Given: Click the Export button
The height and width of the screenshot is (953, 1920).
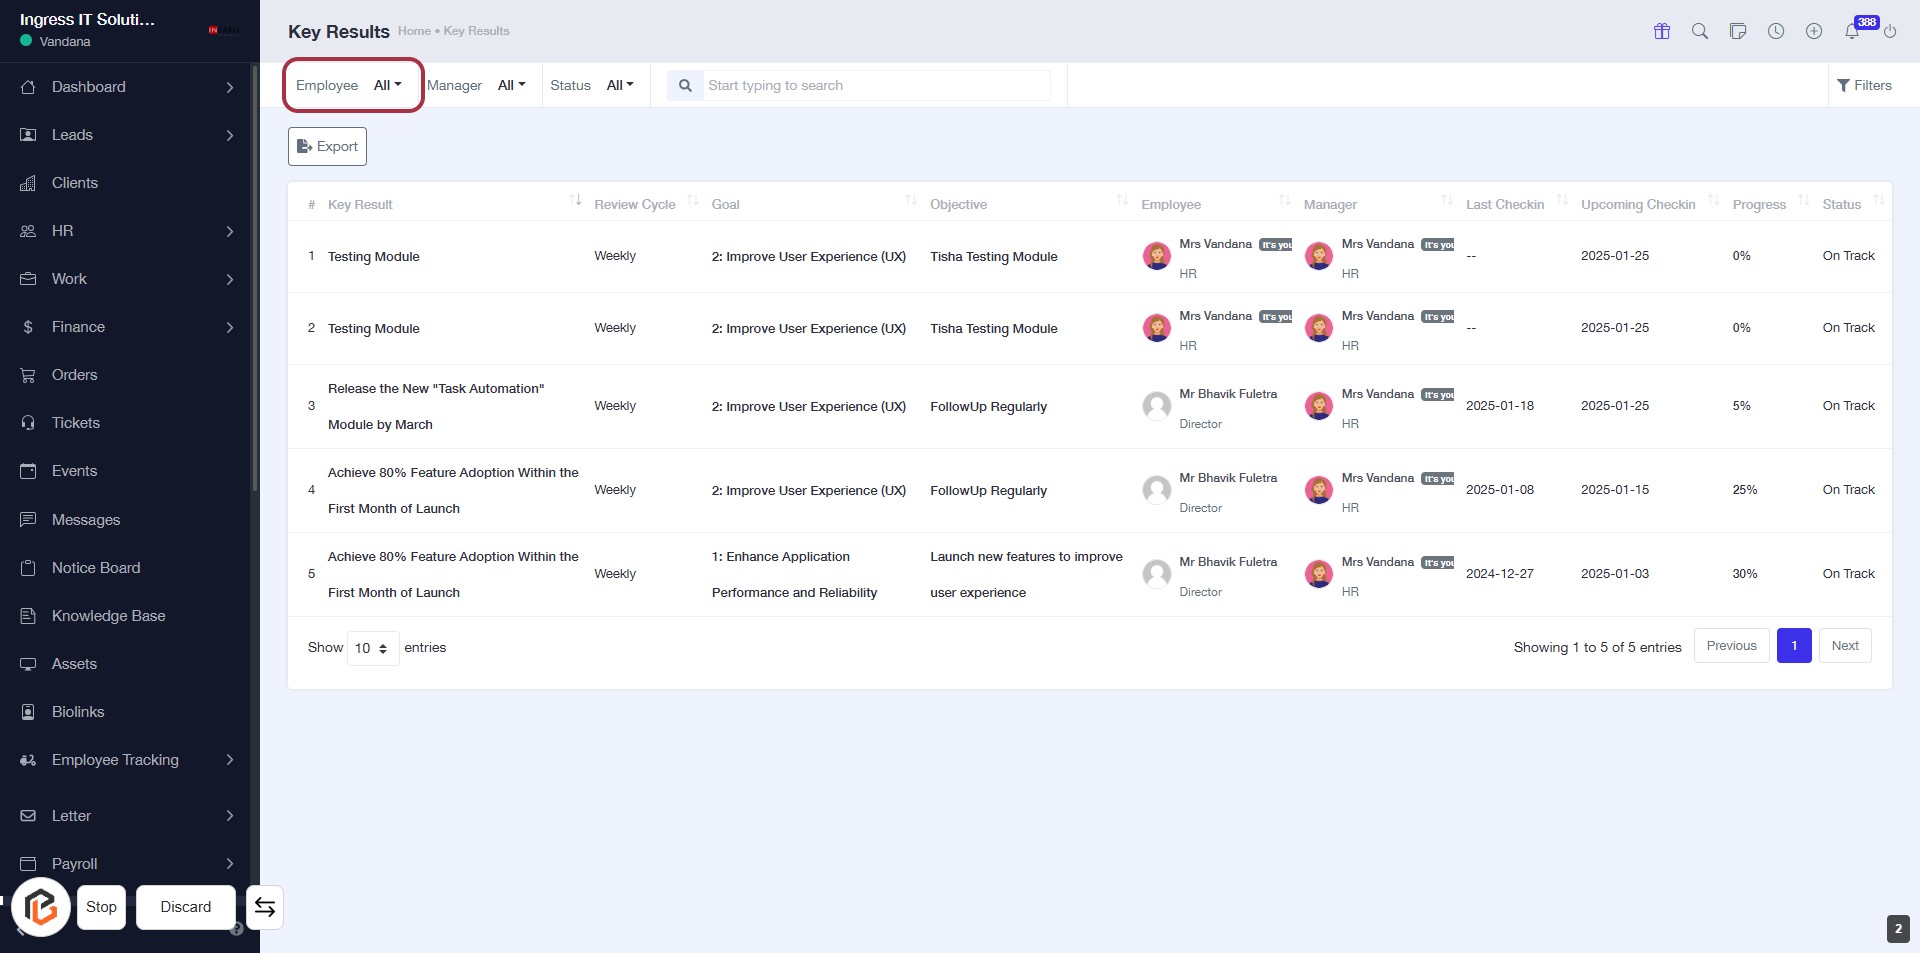Looking at the screenshot, I should 327,146.
